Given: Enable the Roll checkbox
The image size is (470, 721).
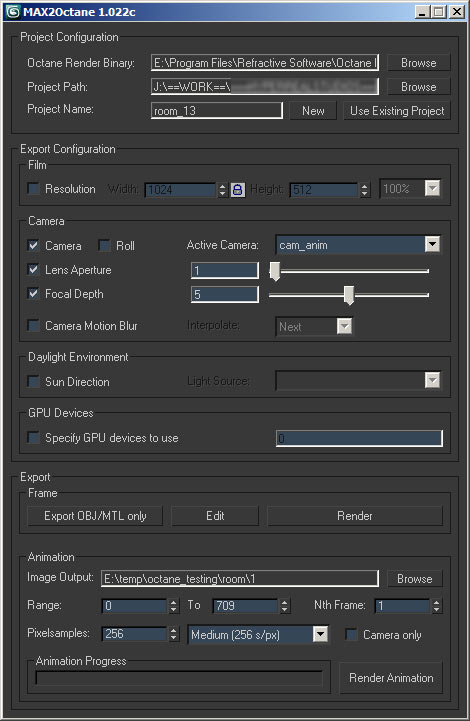Looking at the screenshot, I should pyautogui.click(x=104, y=246).
